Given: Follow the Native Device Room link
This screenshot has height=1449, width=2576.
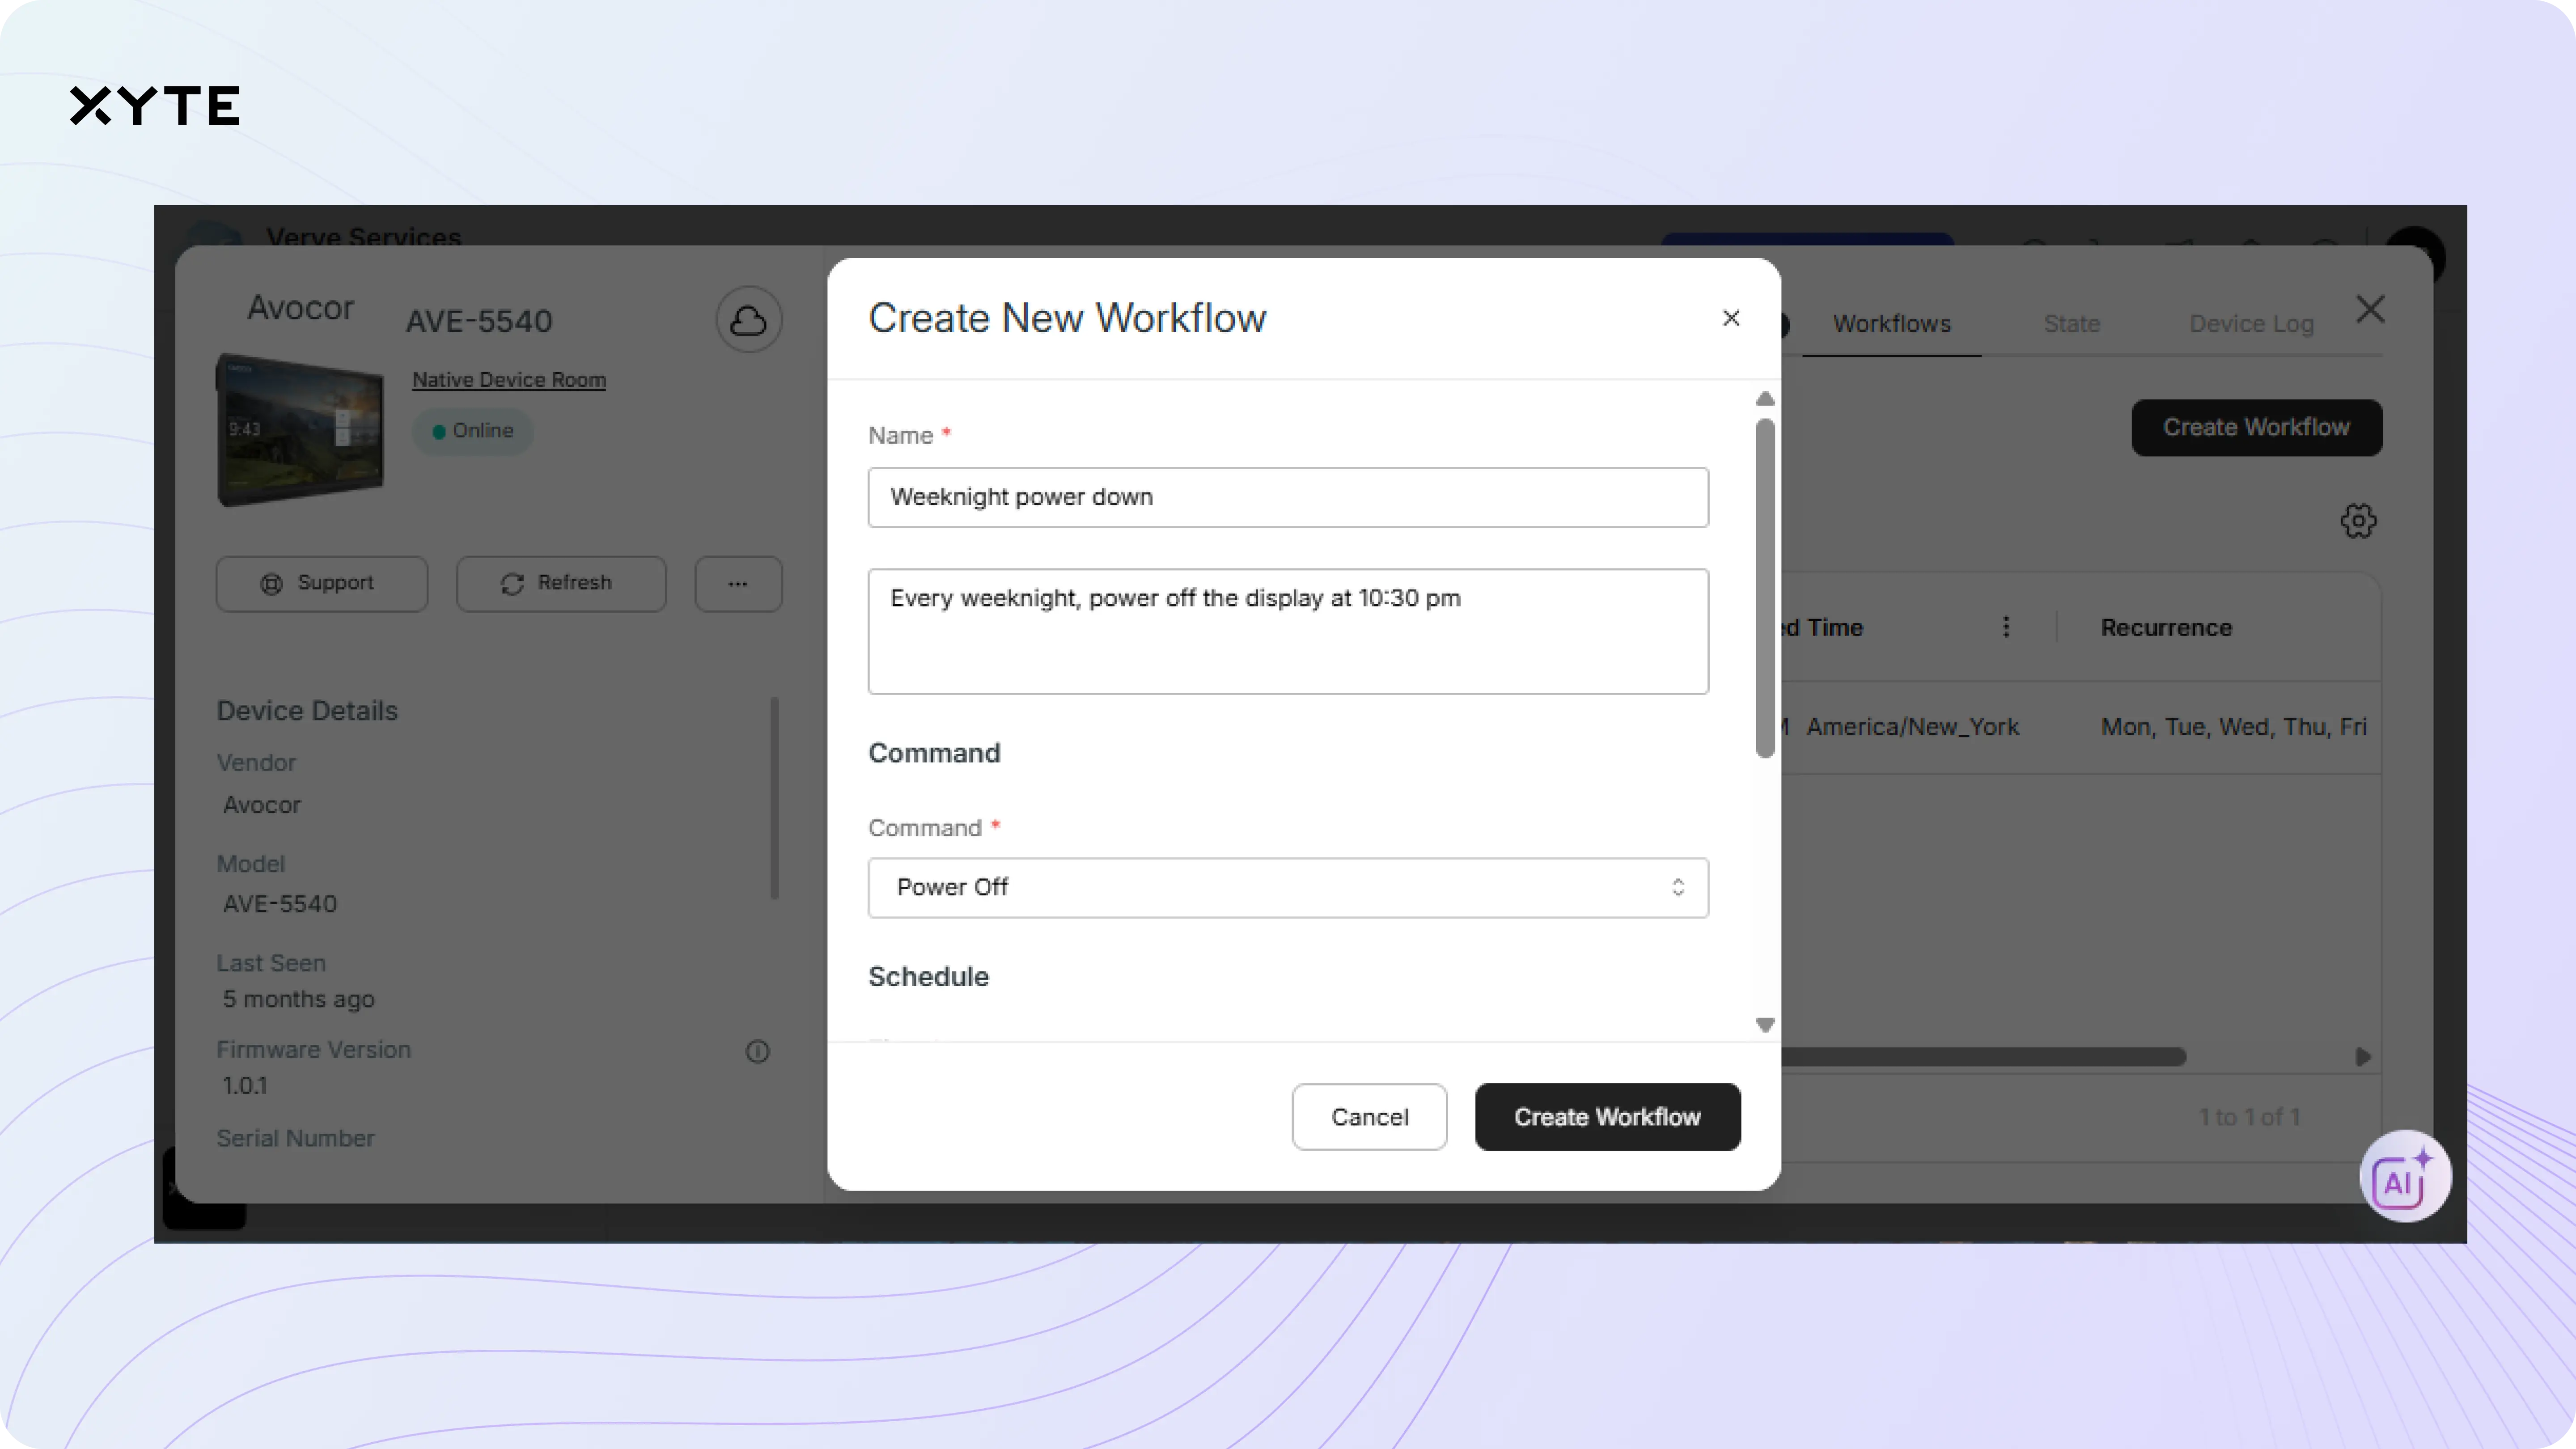Looking at the screenshot, I should 509,380.
